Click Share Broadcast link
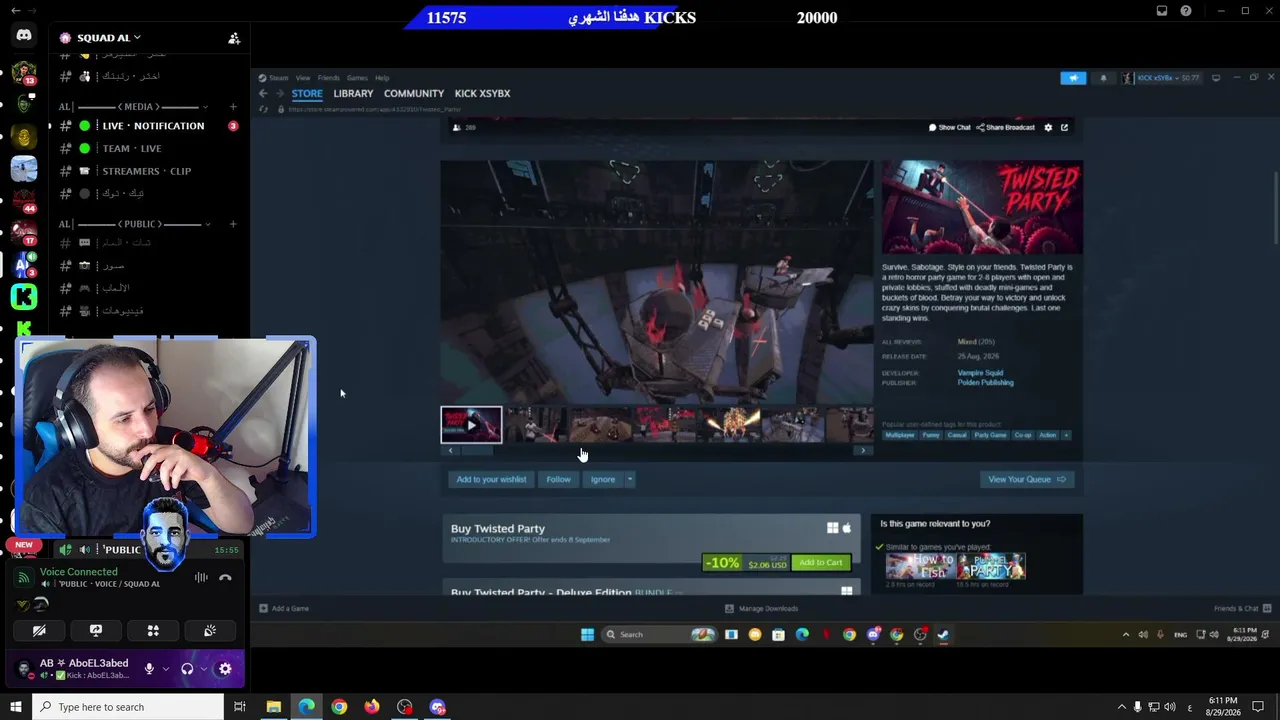1280x720 pixels. coord(1005,128)
